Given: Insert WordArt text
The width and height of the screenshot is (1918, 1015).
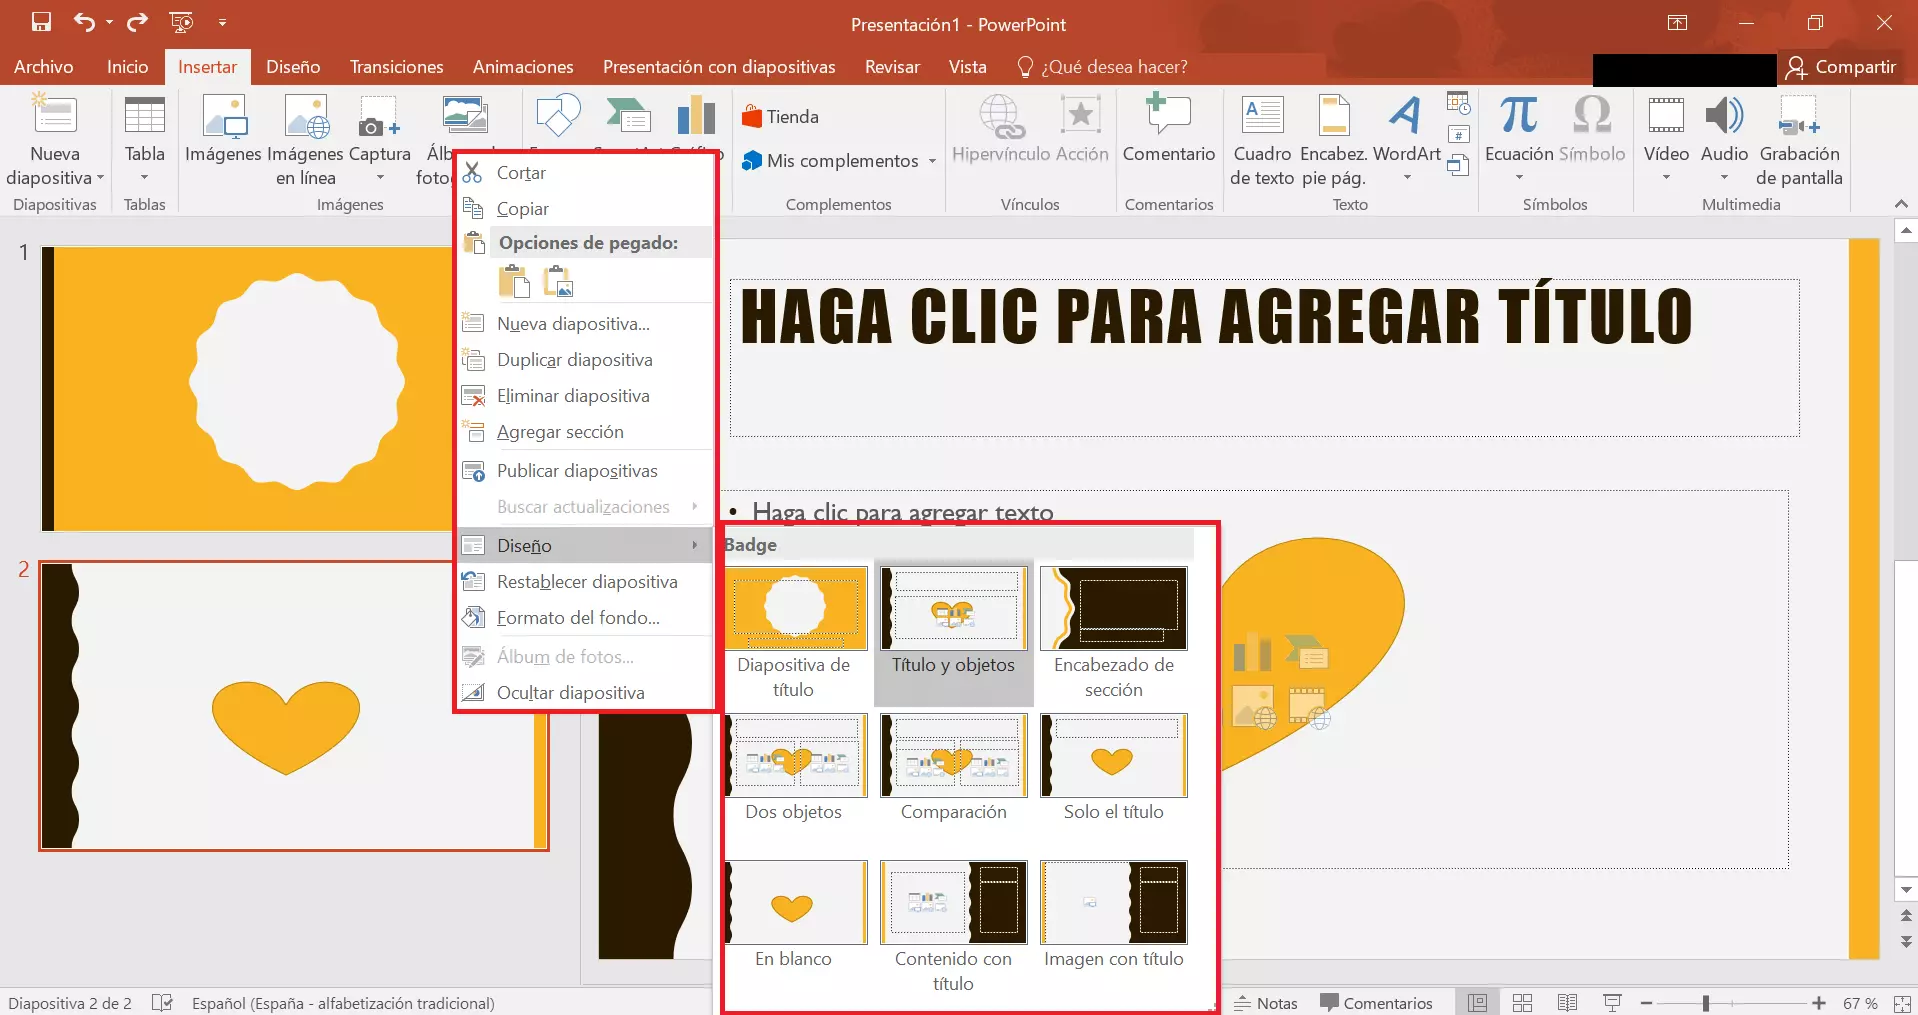Looking at the screenshot, I should point(1406,140).
